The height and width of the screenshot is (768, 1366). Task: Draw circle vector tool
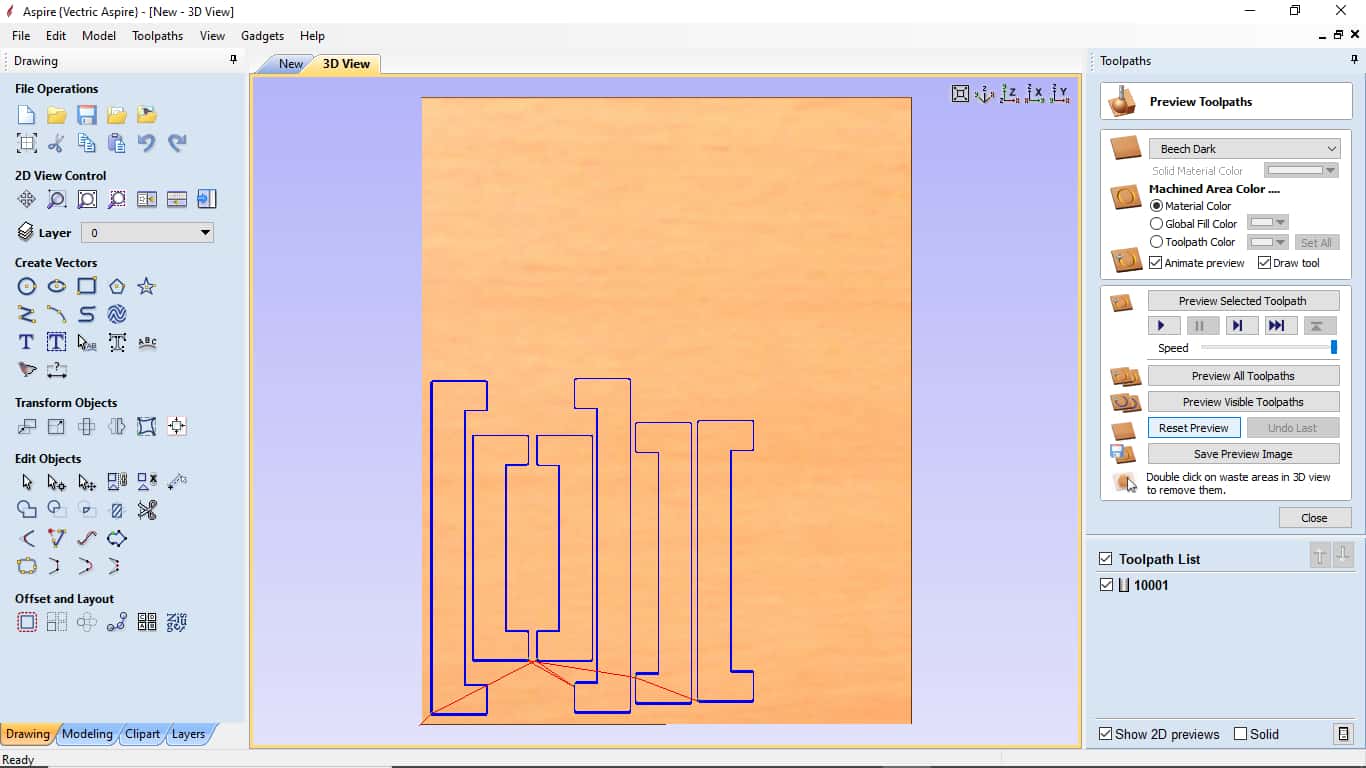click(x=27, y=287)
